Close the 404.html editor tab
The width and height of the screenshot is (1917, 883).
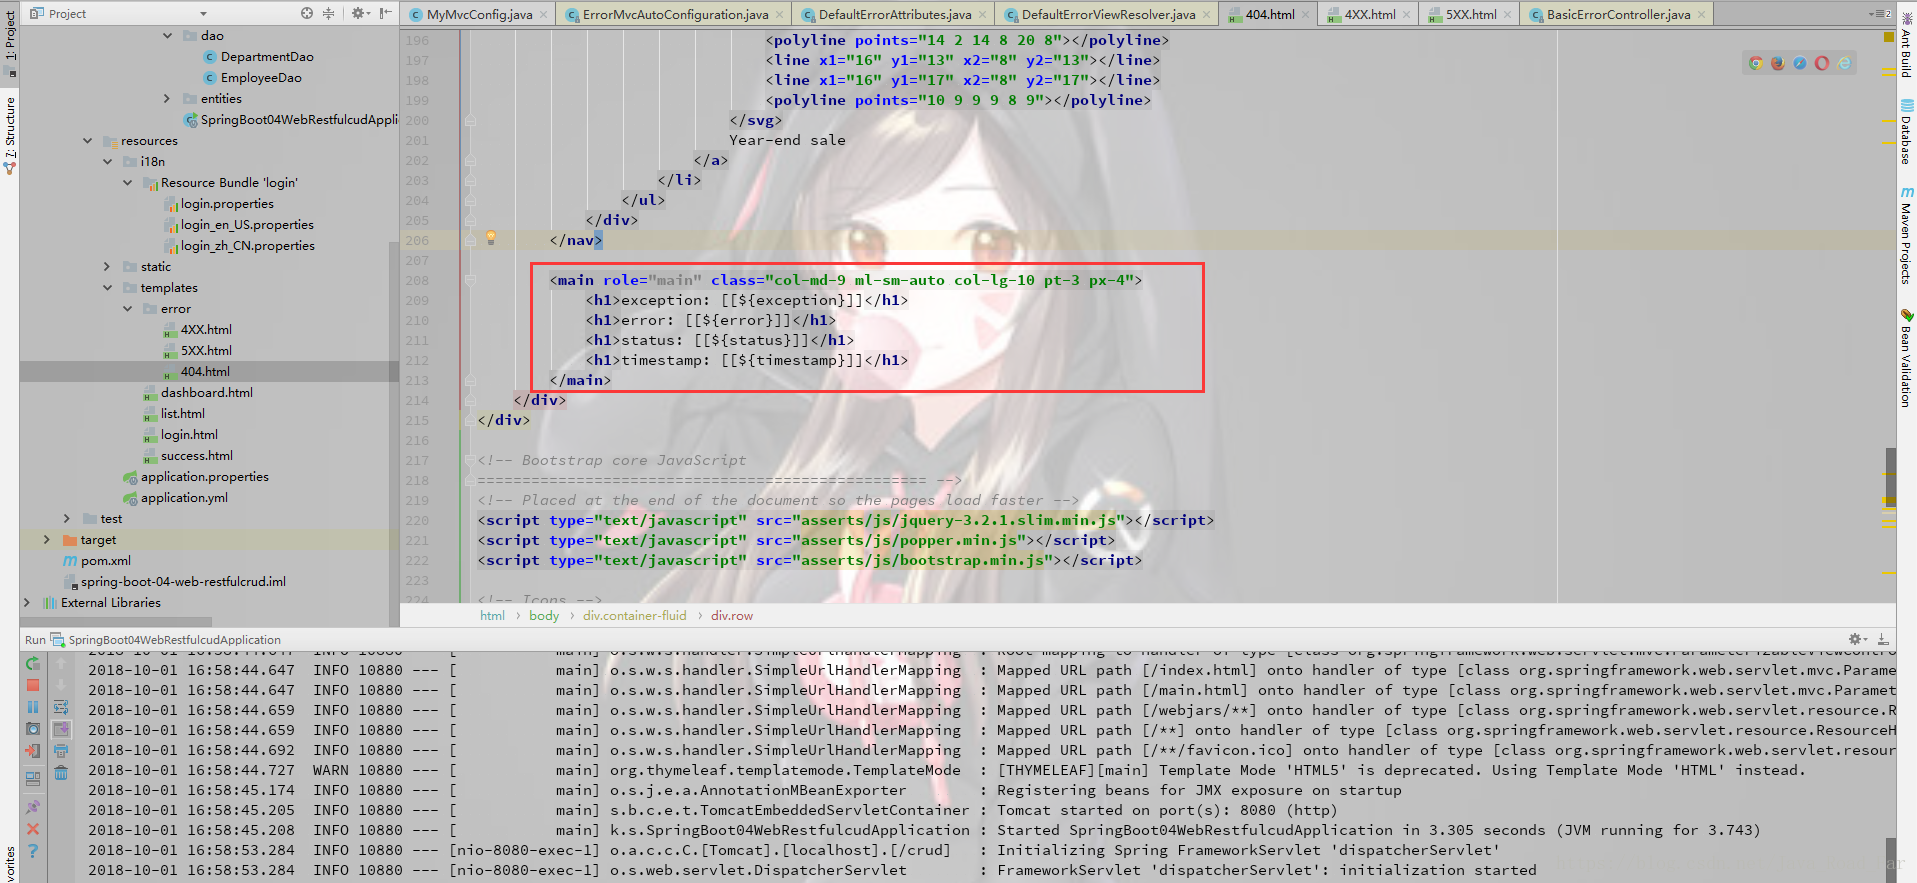(x=1306, y=14)
